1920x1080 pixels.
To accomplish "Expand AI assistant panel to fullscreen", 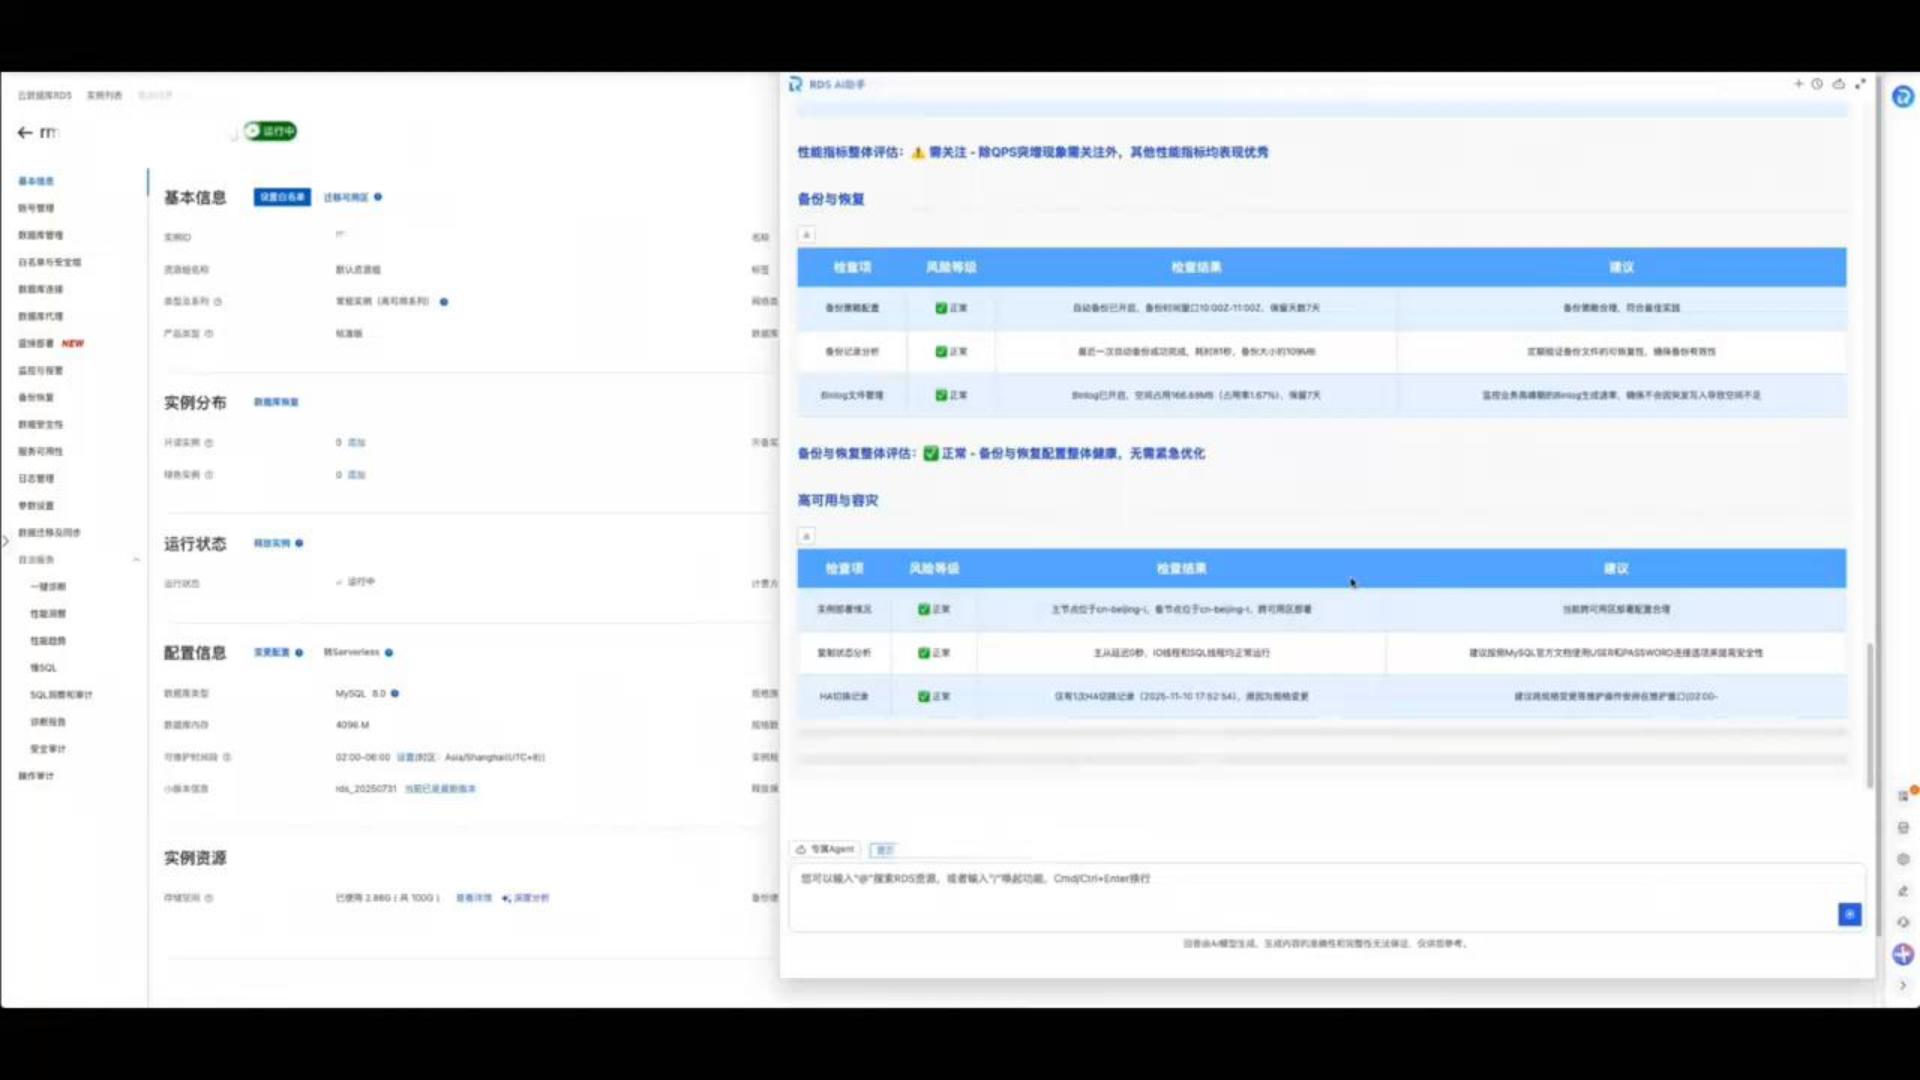I will click(x=1860, y=84).
